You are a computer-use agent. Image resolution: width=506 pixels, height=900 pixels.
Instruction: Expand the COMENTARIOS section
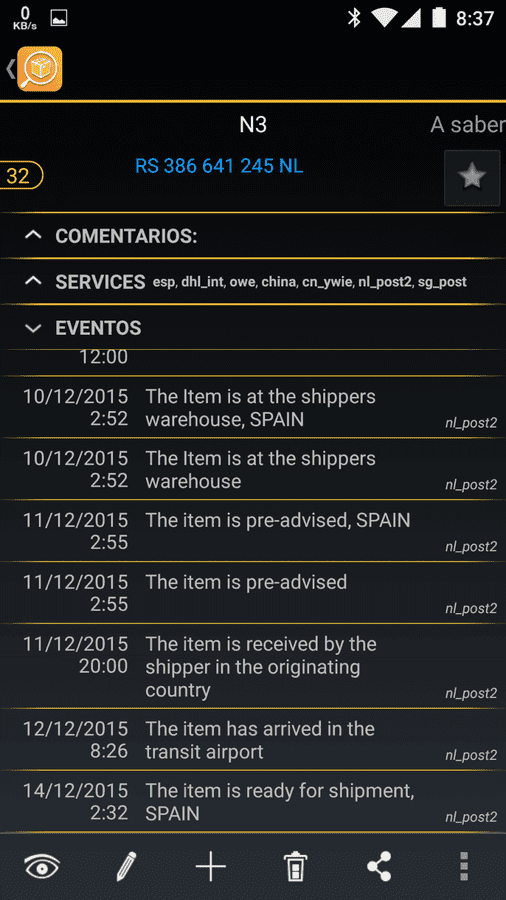(x=253, y=236)
